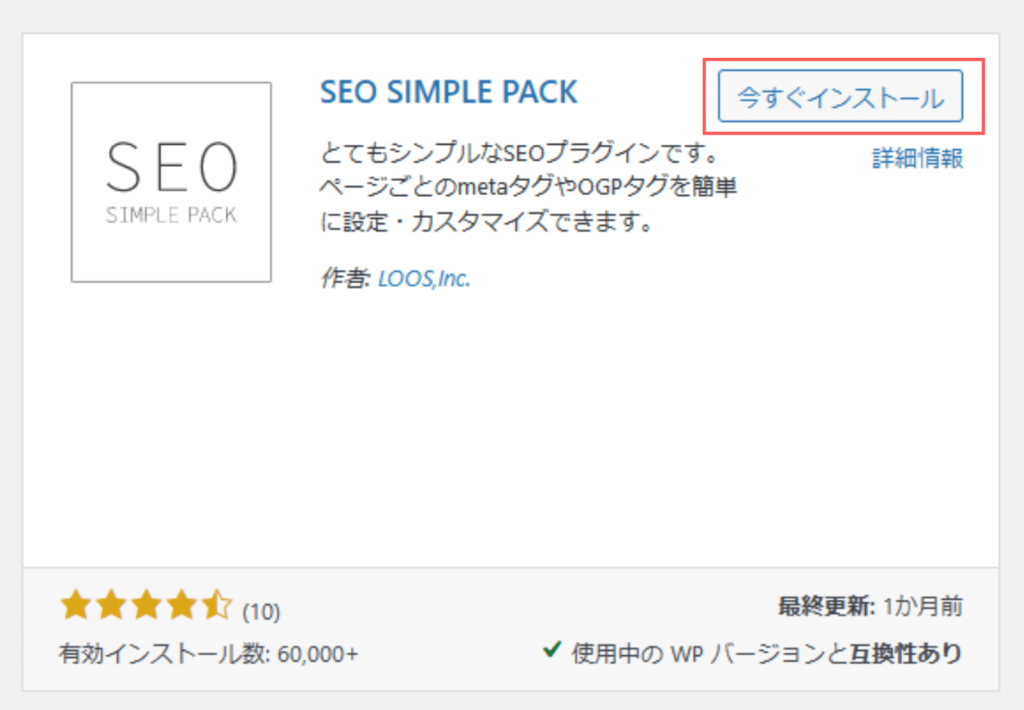1024x710 pixels.
Task: Click the fourth gold rating star
Action: point(182,604)
